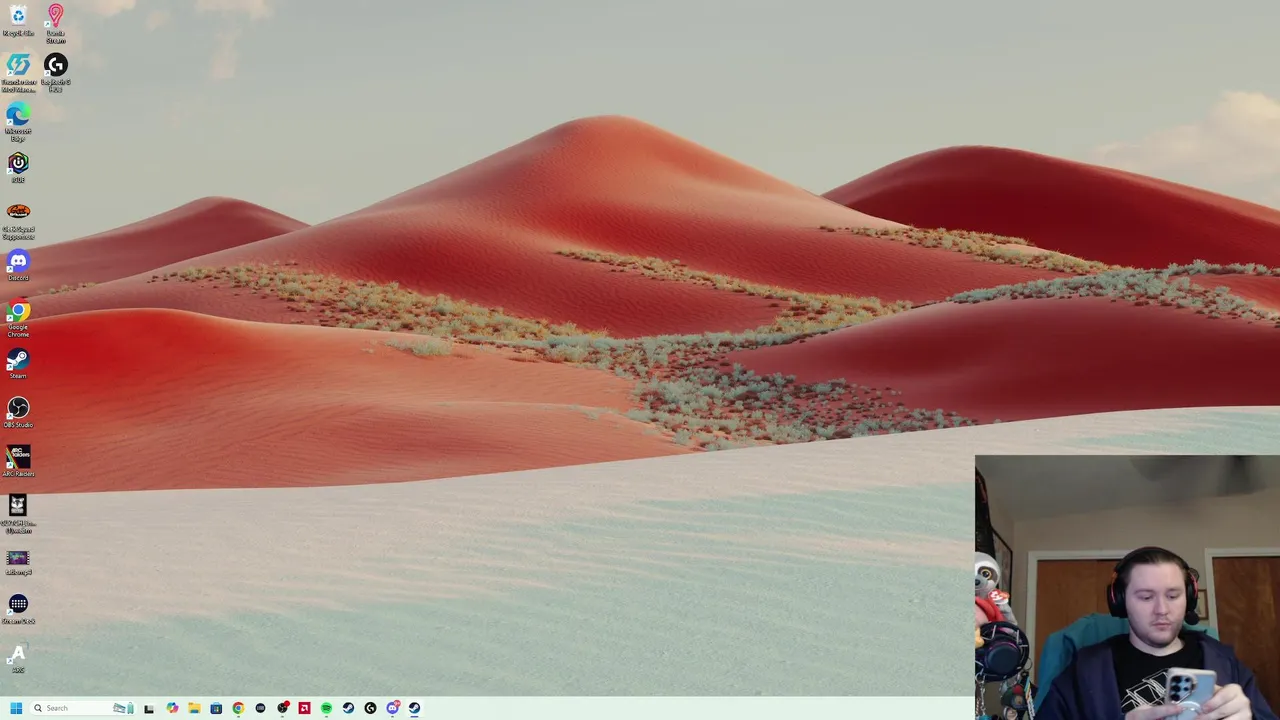Open File Explorer from the taskbar

pyautogui.click(x=194, y=708)
